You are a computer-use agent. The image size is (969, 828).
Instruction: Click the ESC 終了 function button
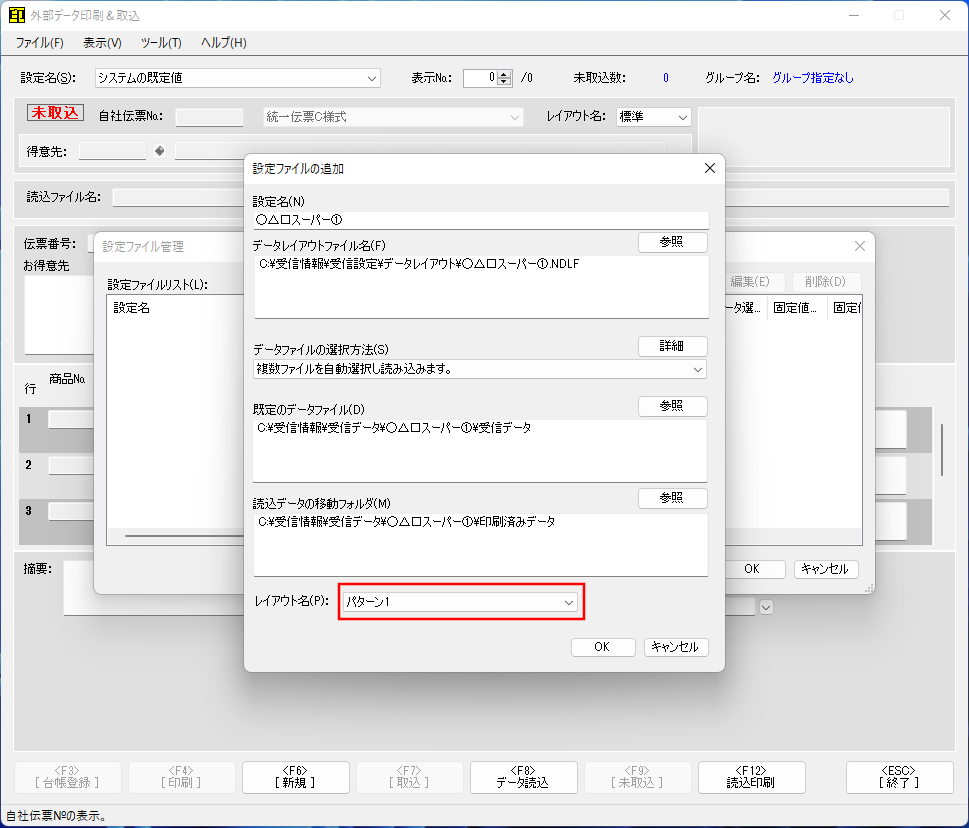(x=899, y=777)
